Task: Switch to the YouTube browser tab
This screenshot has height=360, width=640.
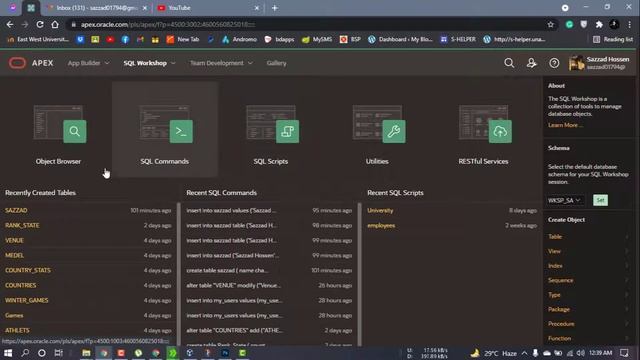Action: click(x=208, y=8)
